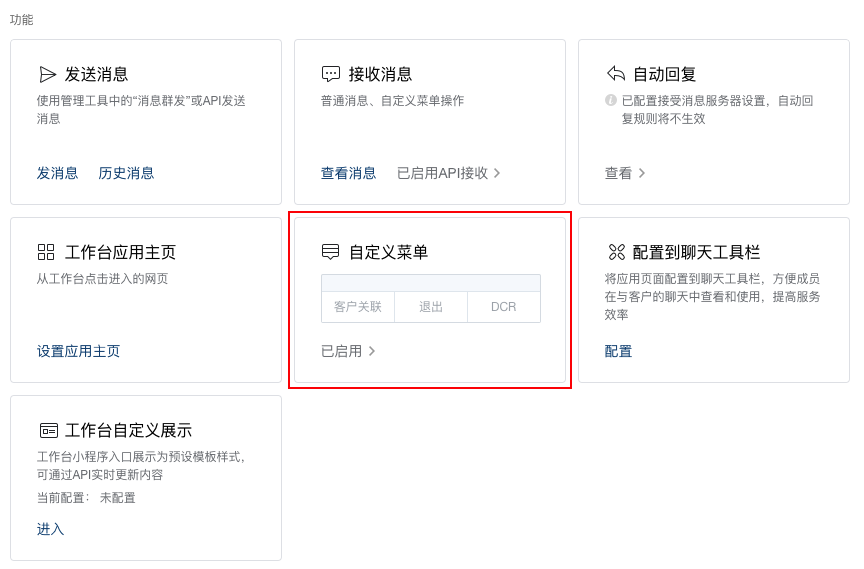Select the 退出 menu item

[x=431, y=307]
